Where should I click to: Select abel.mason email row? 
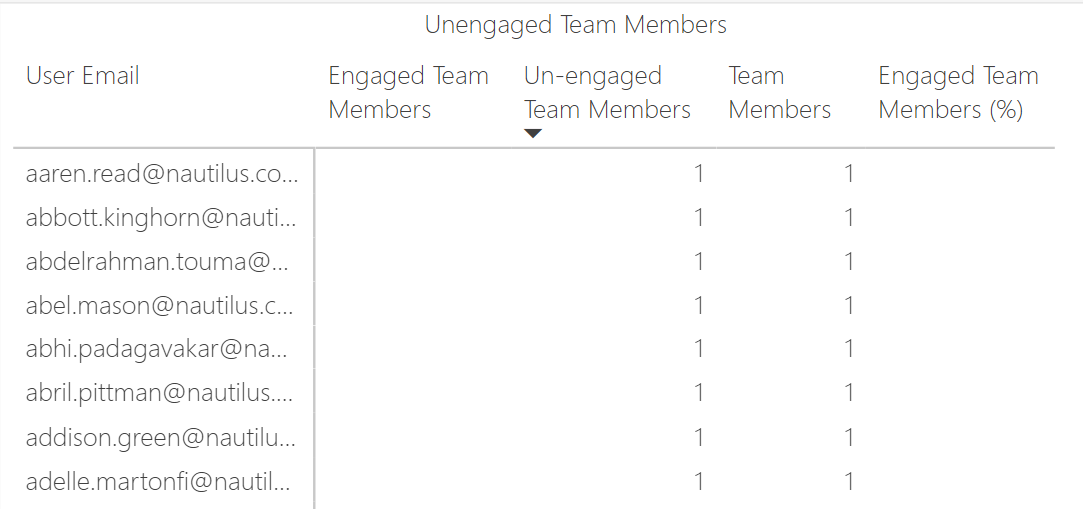click(162, 306)
